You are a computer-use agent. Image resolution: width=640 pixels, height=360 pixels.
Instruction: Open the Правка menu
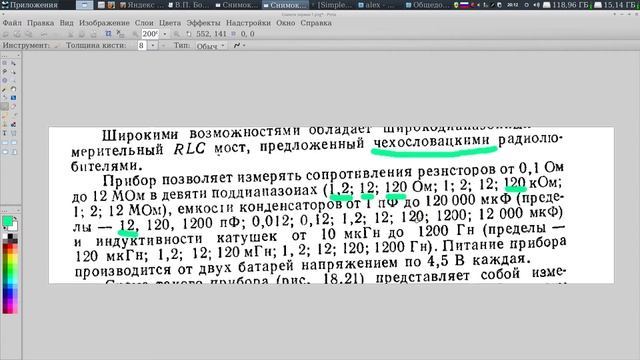coord(40,23)
